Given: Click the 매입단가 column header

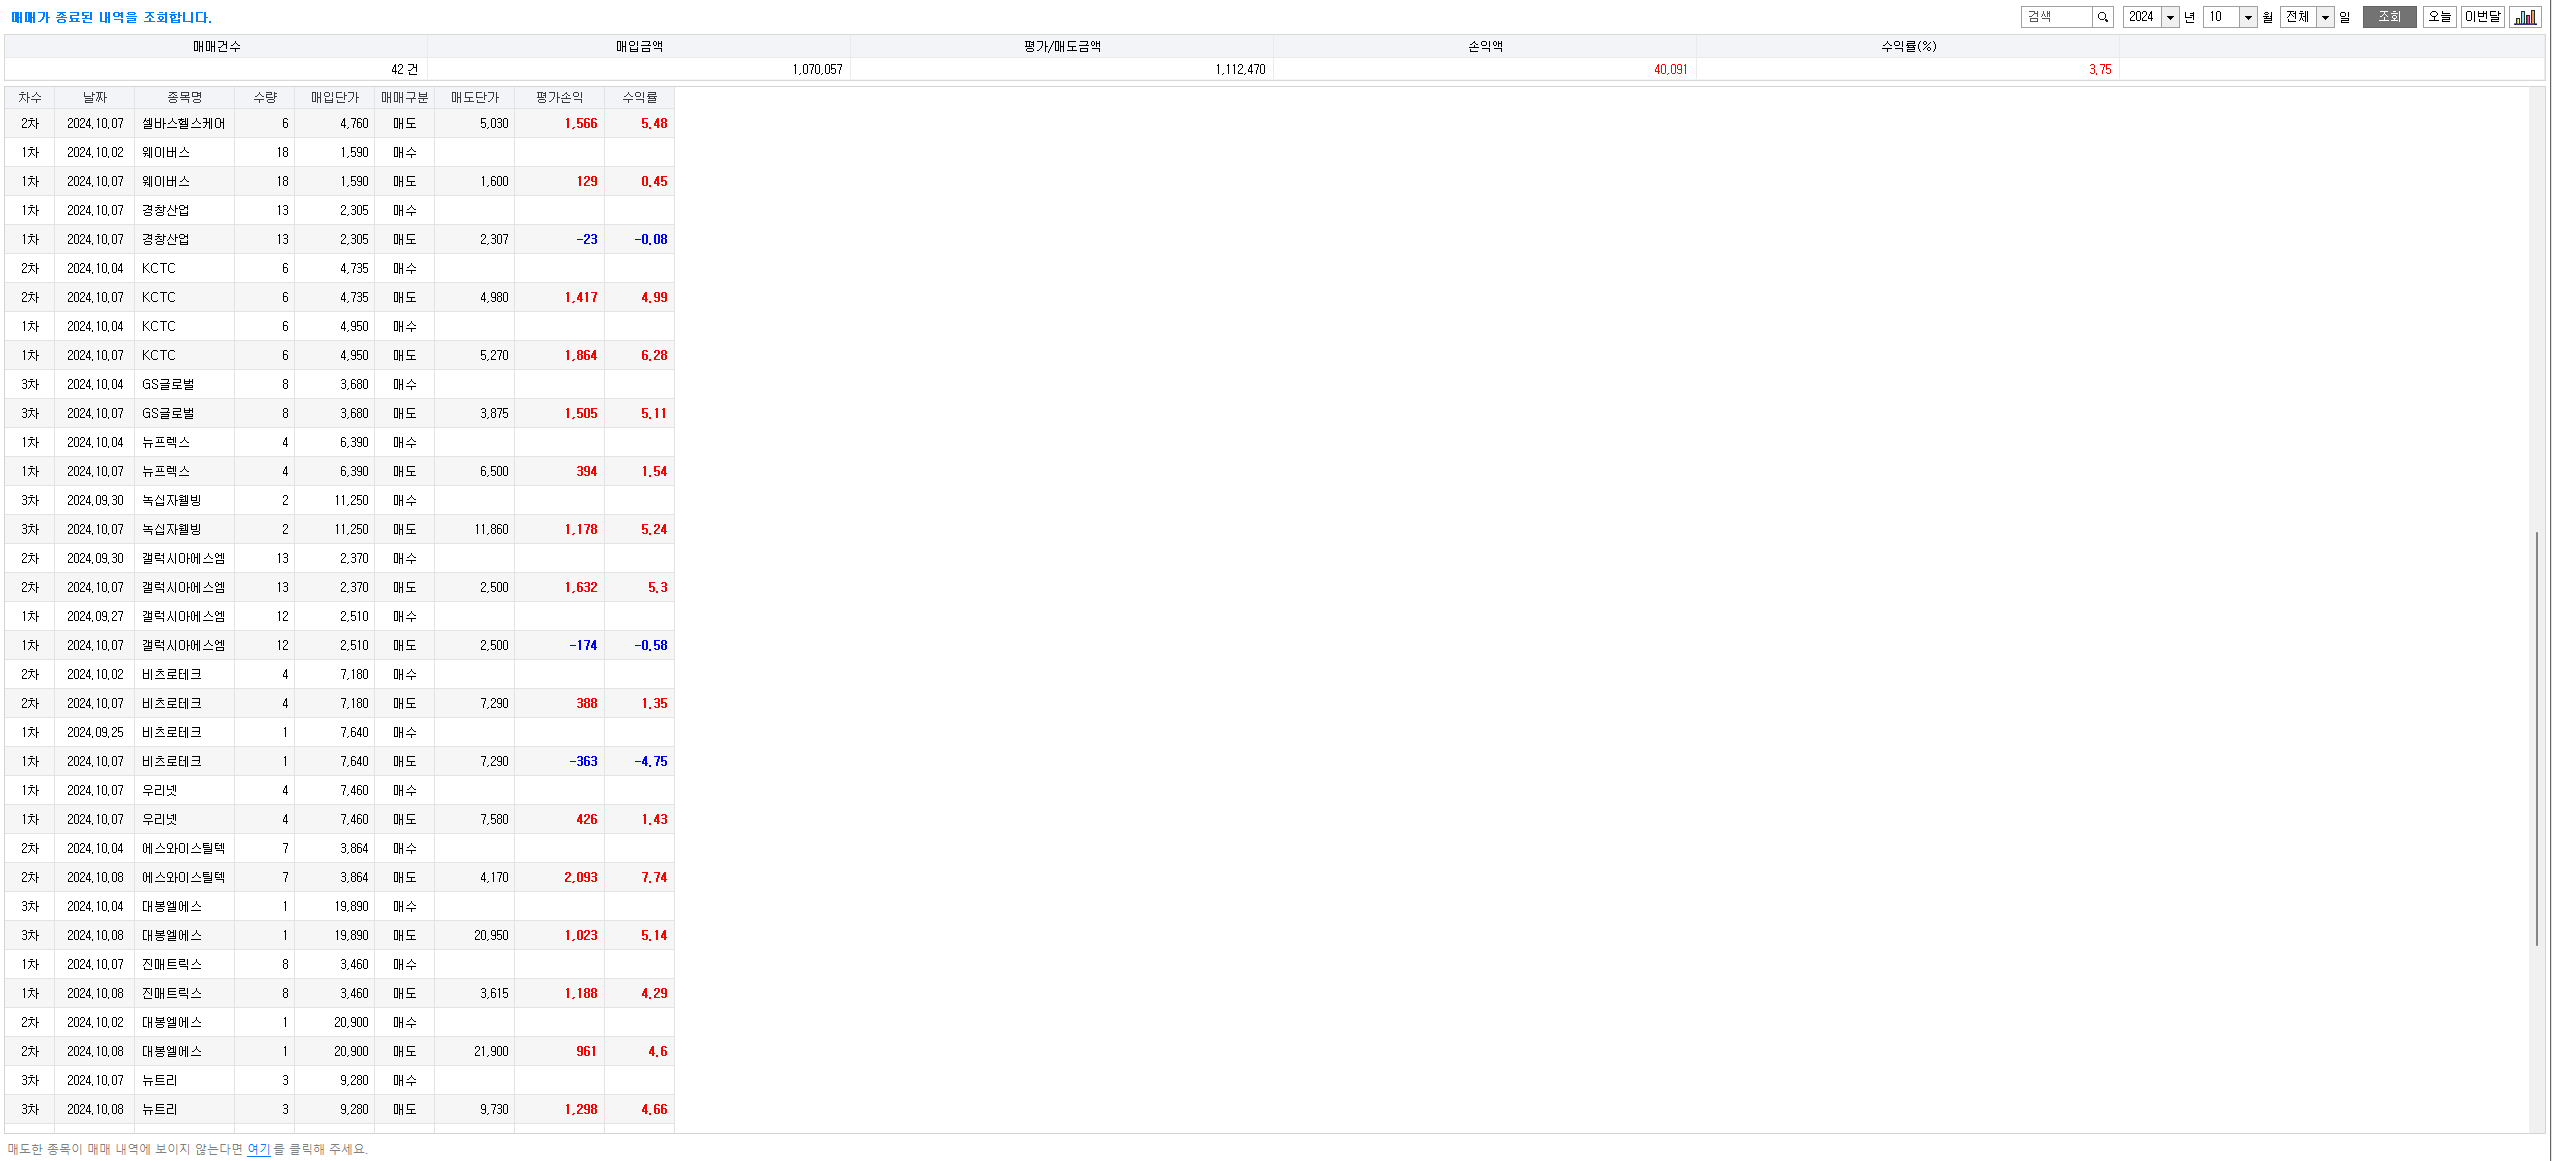Looking at the screenshot, I should (334, 97).
